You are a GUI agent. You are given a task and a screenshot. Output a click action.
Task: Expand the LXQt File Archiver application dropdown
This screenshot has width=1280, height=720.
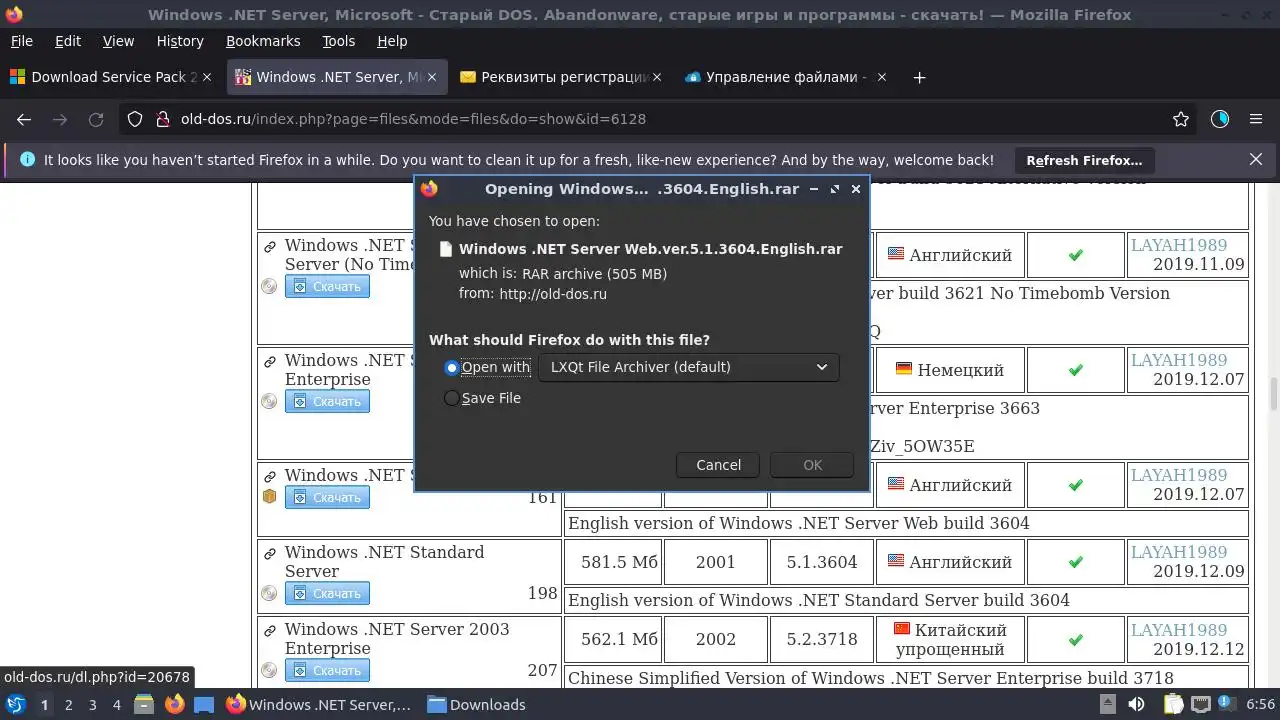pos(689,367)
